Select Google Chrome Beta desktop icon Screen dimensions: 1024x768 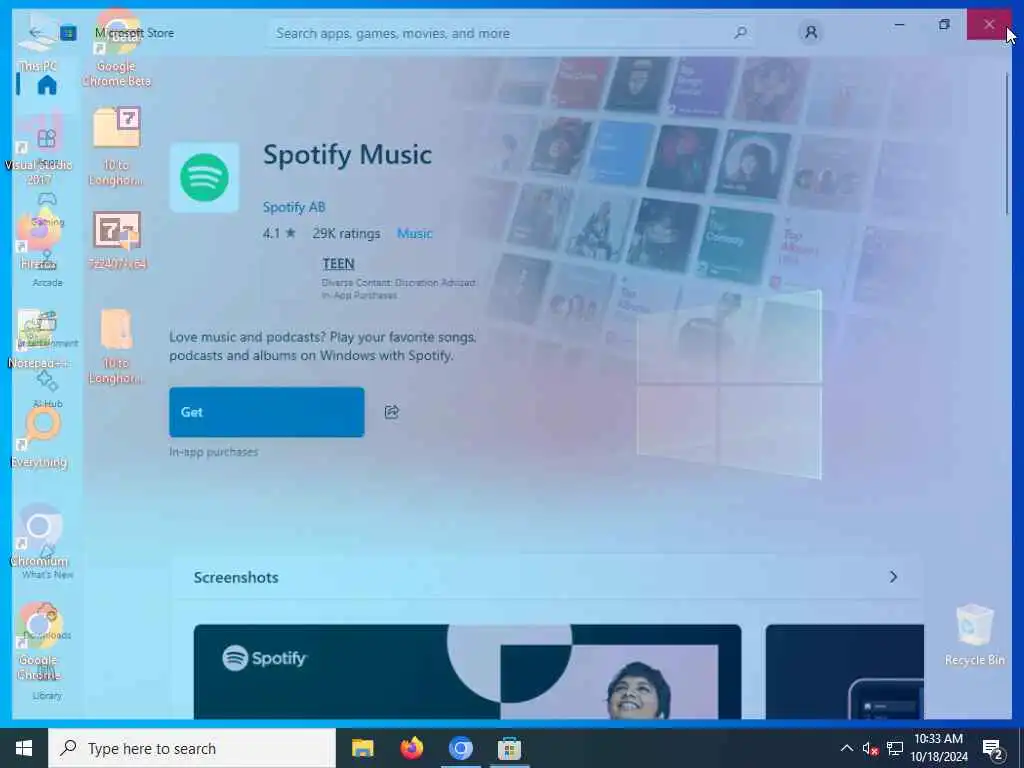tap(116, 49)
